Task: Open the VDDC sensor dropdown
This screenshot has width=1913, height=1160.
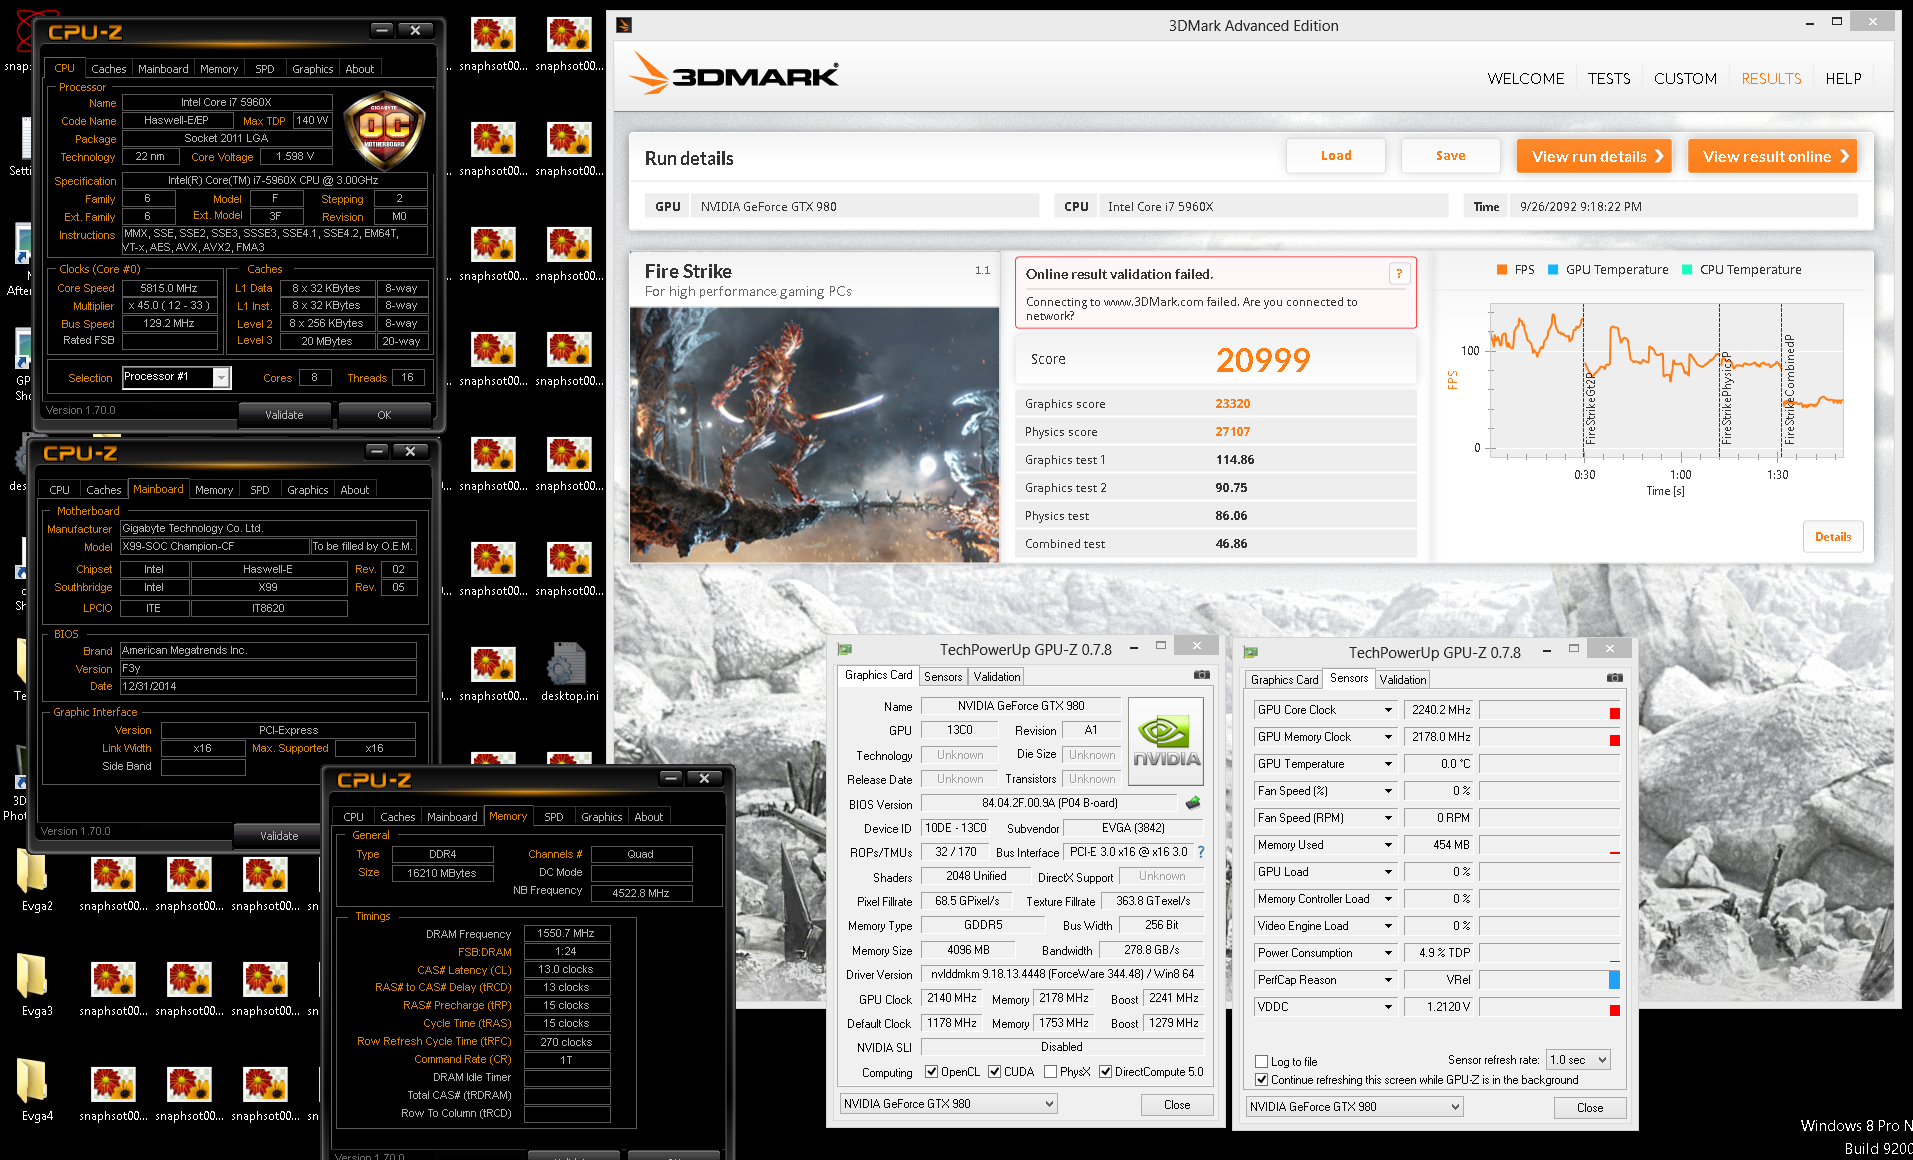Action: (x=1388, y=1007)
